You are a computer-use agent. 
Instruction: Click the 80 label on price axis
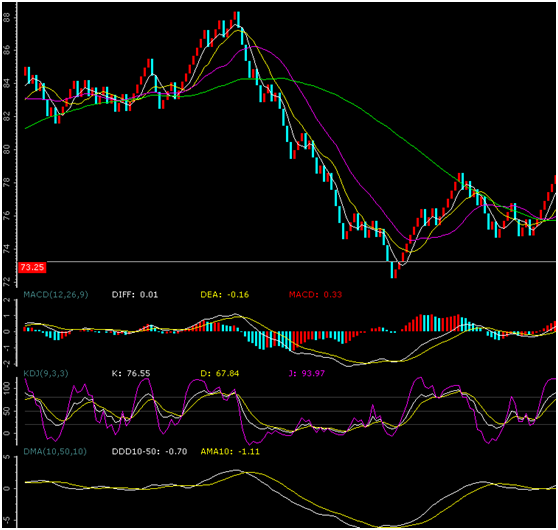pos(7,149)
